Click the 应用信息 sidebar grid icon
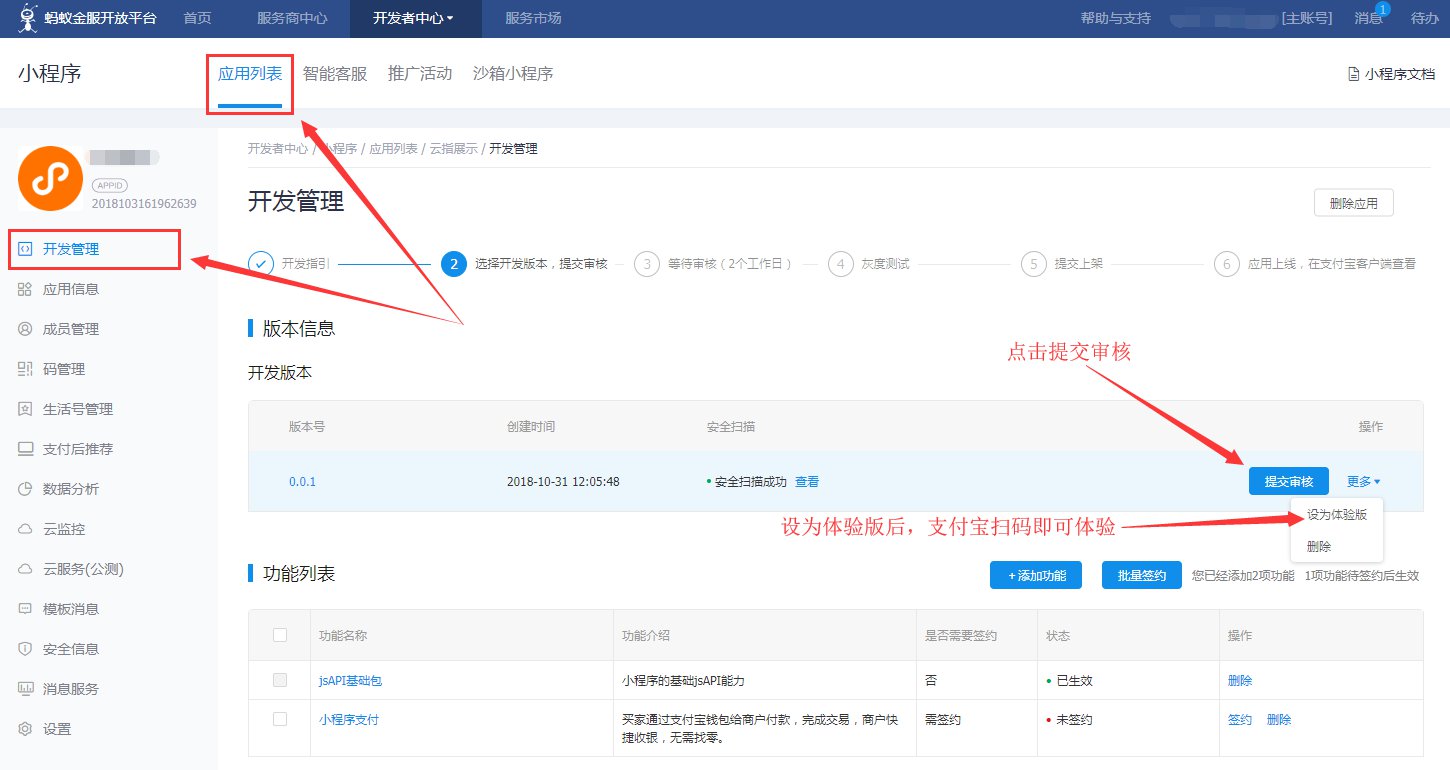This screenshot has height=770, width=1450. pos(26,289)
